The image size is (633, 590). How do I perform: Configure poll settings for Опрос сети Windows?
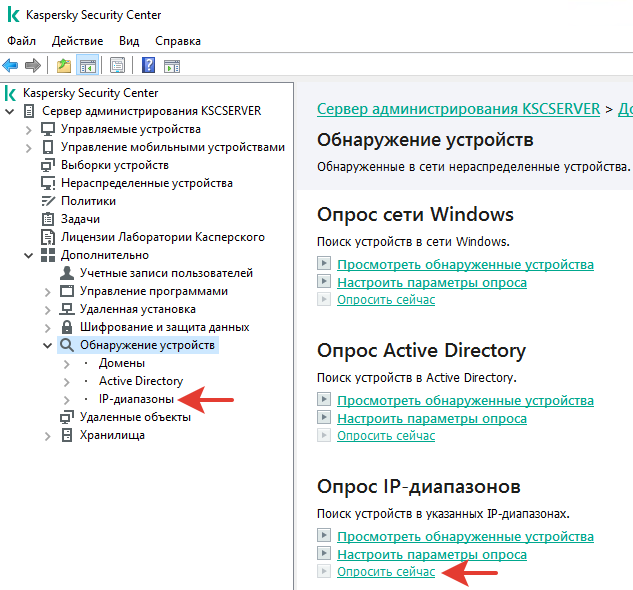(x=432, y=283)
